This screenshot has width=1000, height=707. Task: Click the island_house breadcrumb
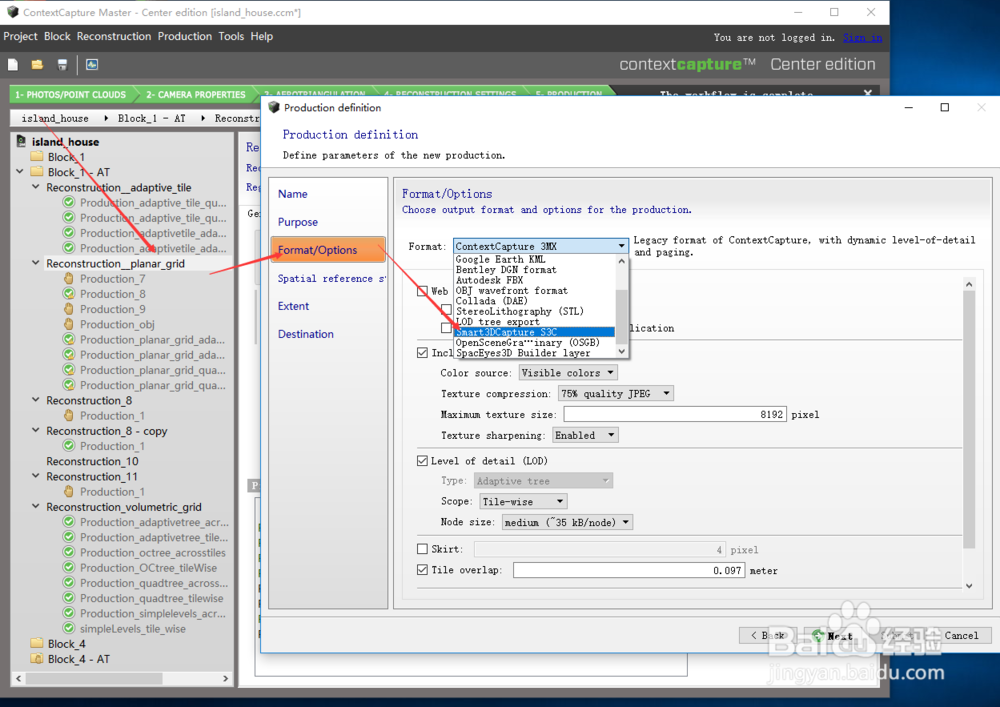click(55, 118)
